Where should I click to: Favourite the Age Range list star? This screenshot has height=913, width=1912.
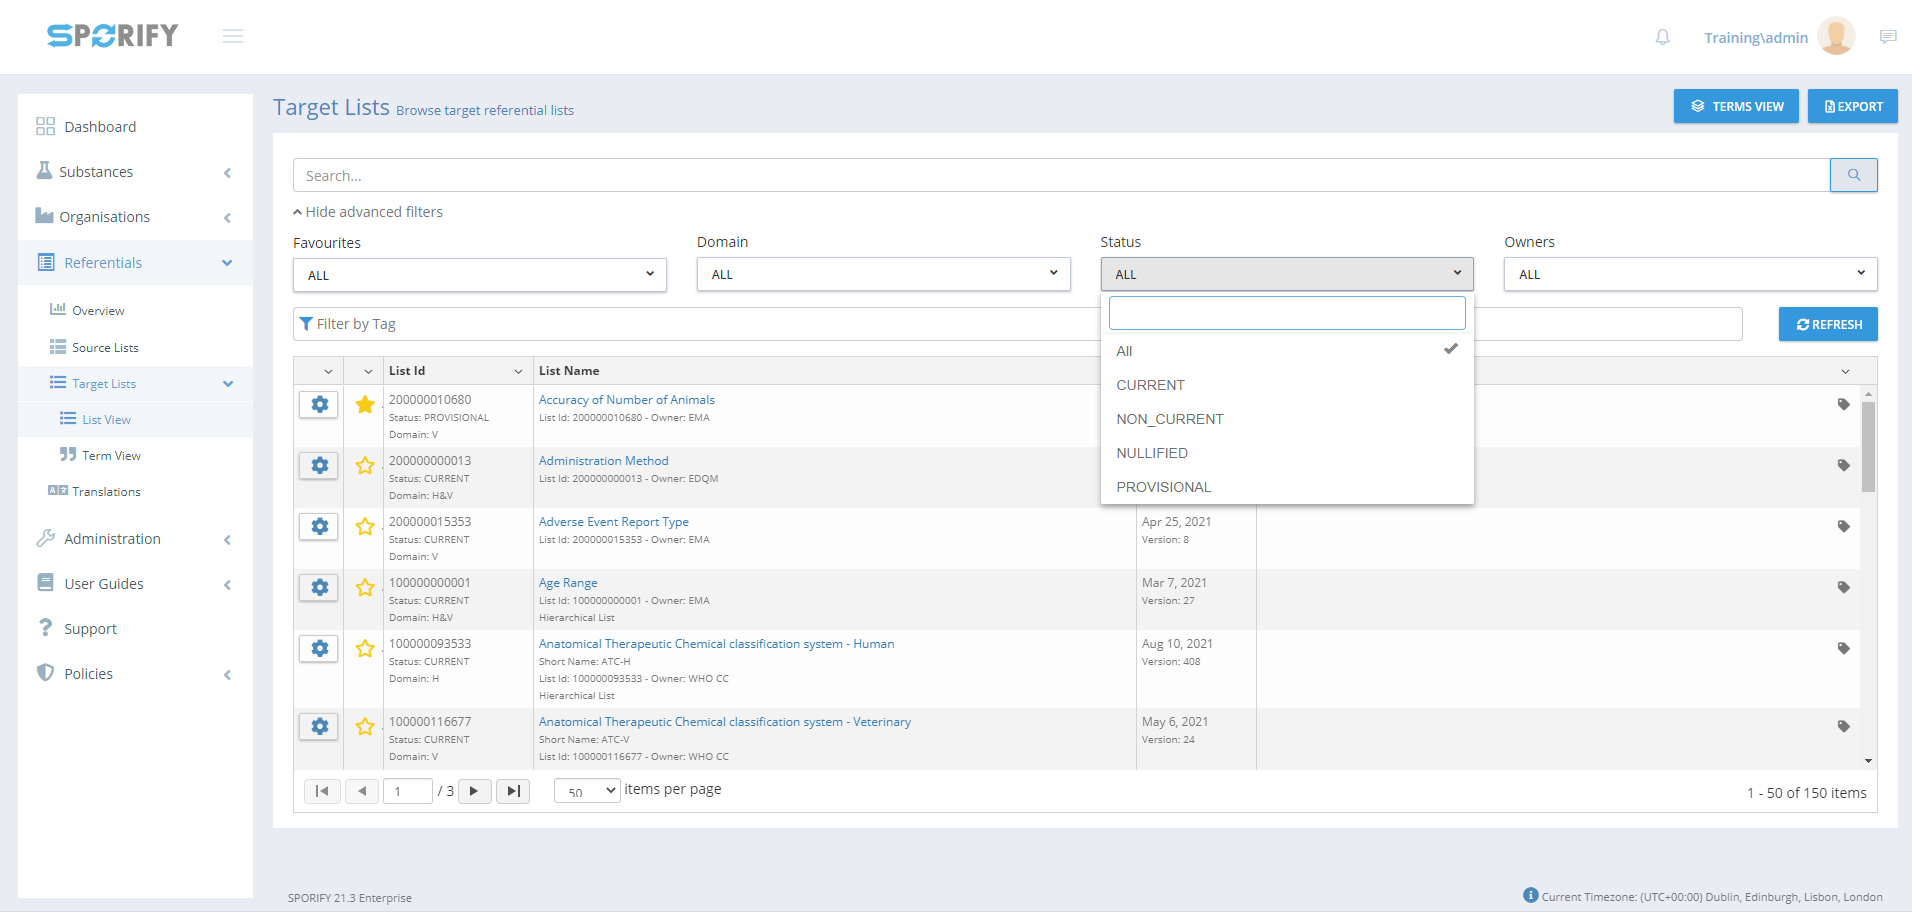pos(365,588)
